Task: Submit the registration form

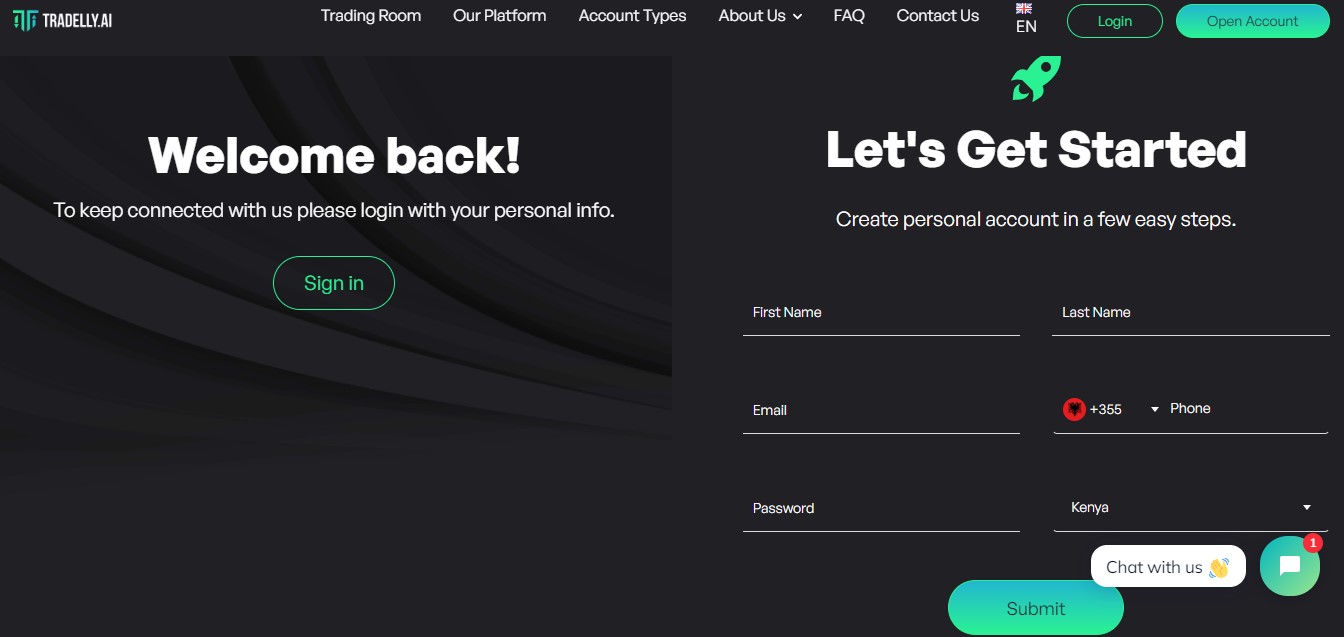Action: tap(1035, 608)
